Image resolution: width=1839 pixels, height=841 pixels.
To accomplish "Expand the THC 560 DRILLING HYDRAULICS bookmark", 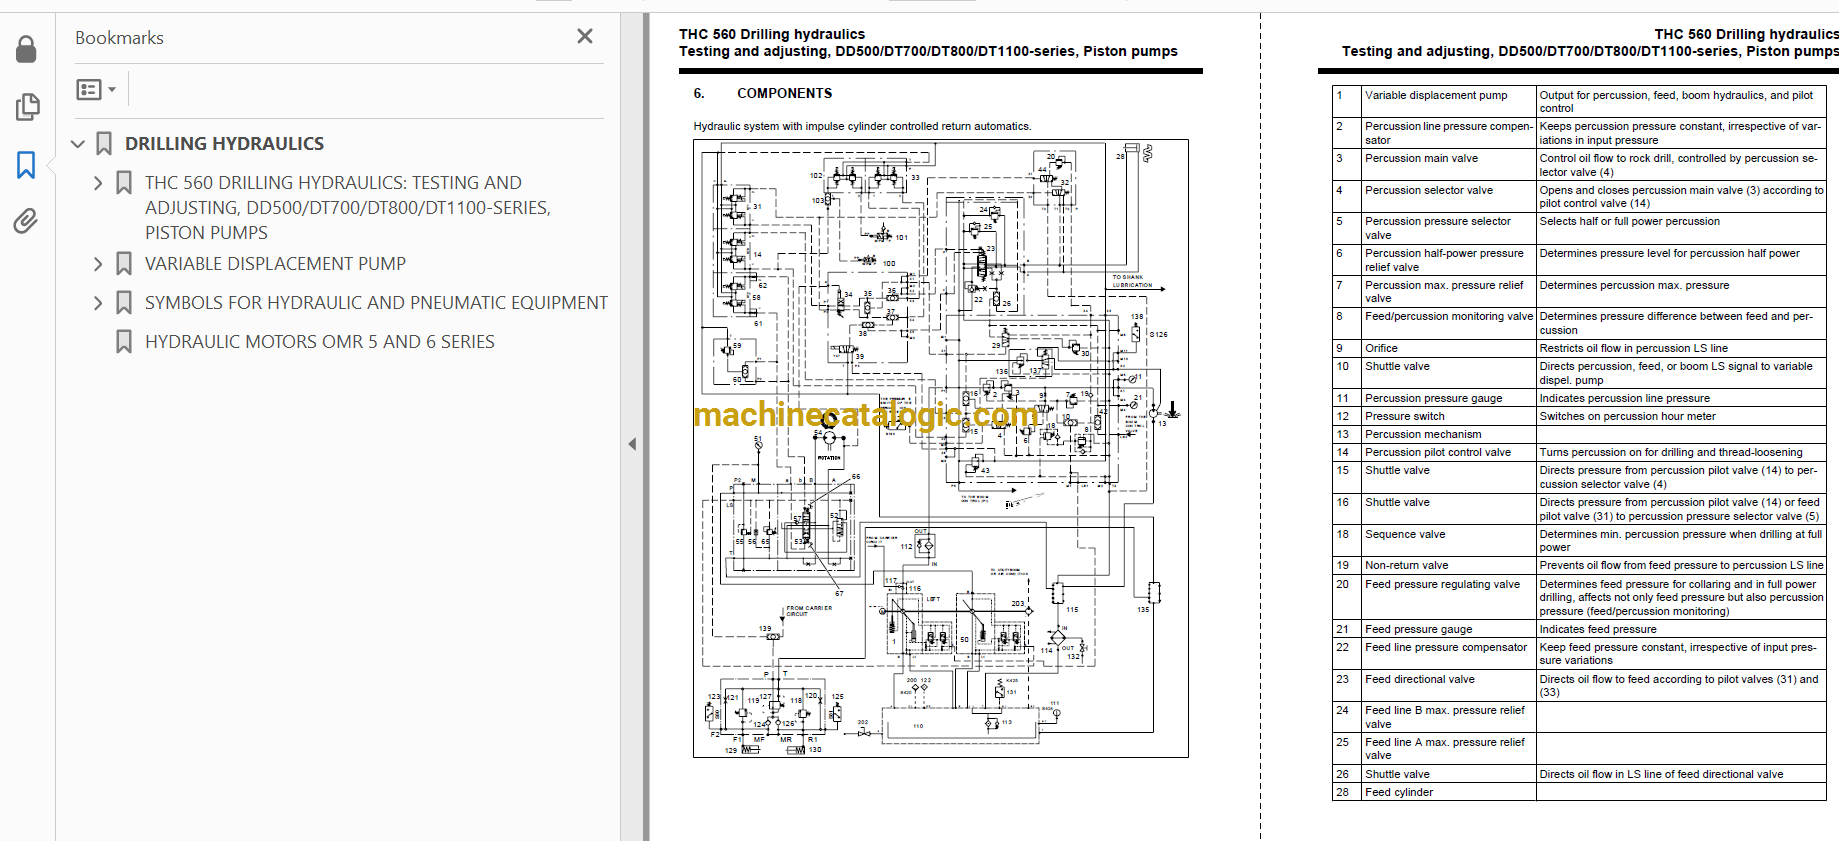I will [x=98, y=183].
